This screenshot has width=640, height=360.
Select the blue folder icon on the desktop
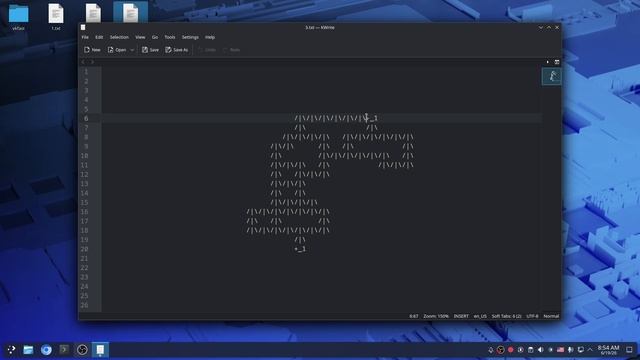(x=18, y=17)
